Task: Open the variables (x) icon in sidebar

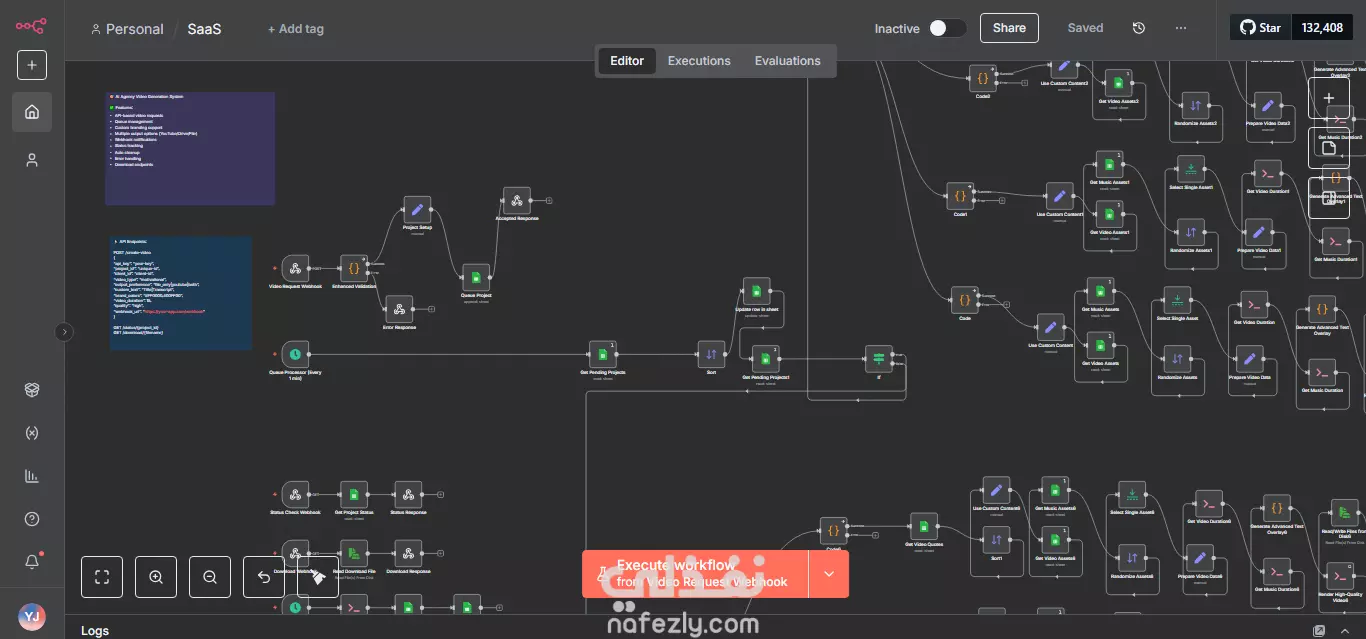Action: [32, 433]
